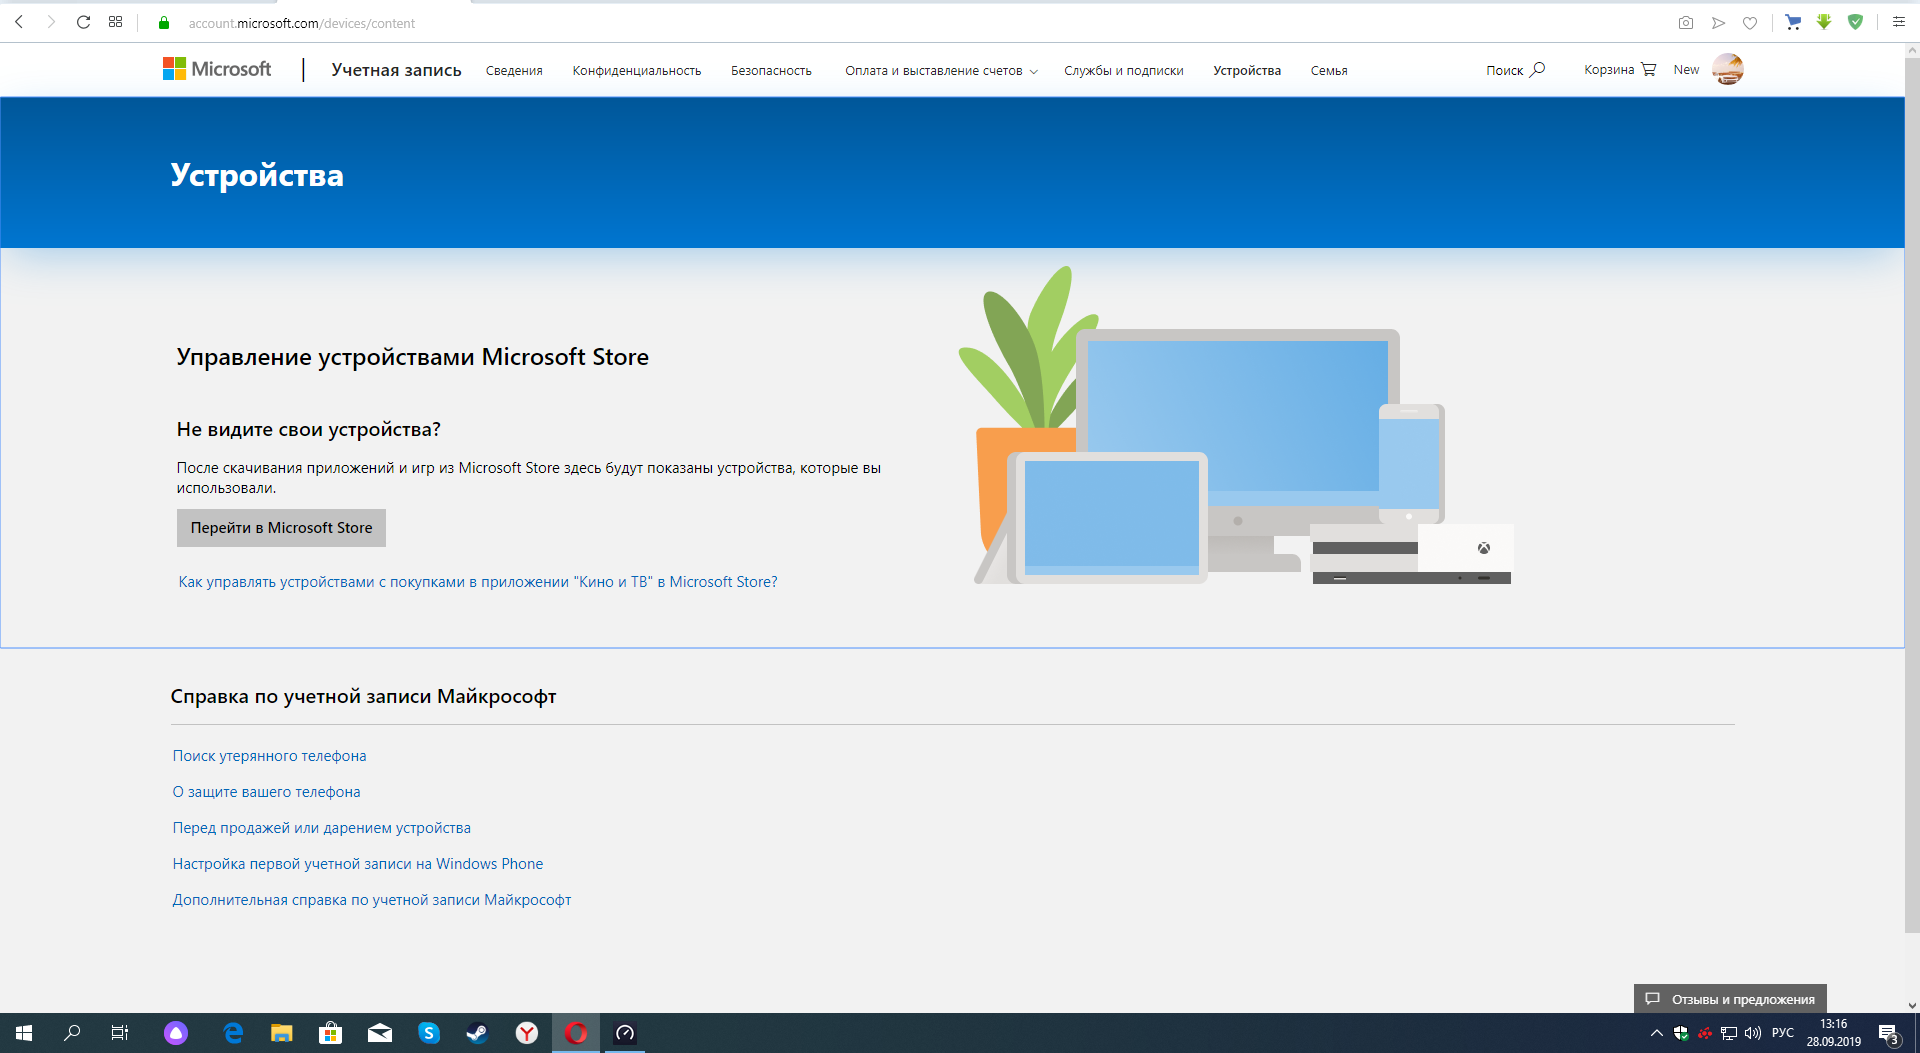Click Отзывы и предложения feedback button

(x=1730, y=999)
